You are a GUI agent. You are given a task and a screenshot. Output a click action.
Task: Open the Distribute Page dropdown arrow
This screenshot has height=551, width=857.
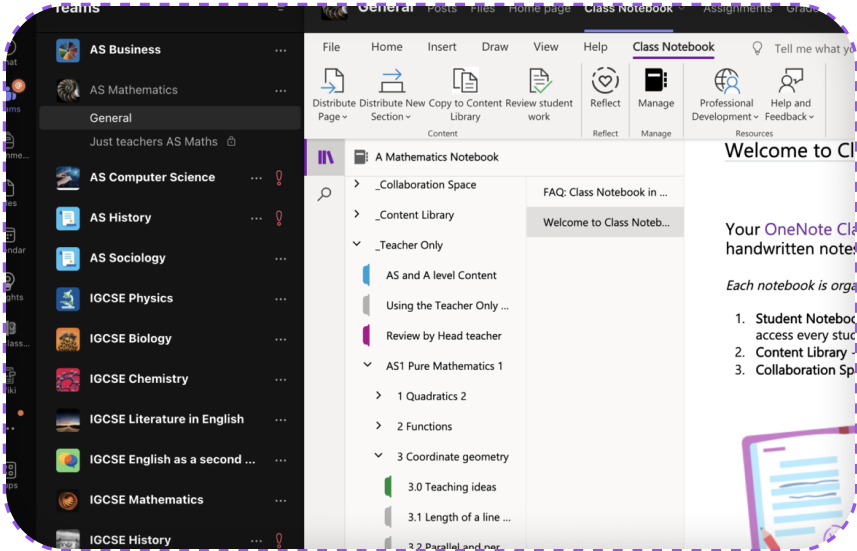pyautogui.click(x=345, y=117)
